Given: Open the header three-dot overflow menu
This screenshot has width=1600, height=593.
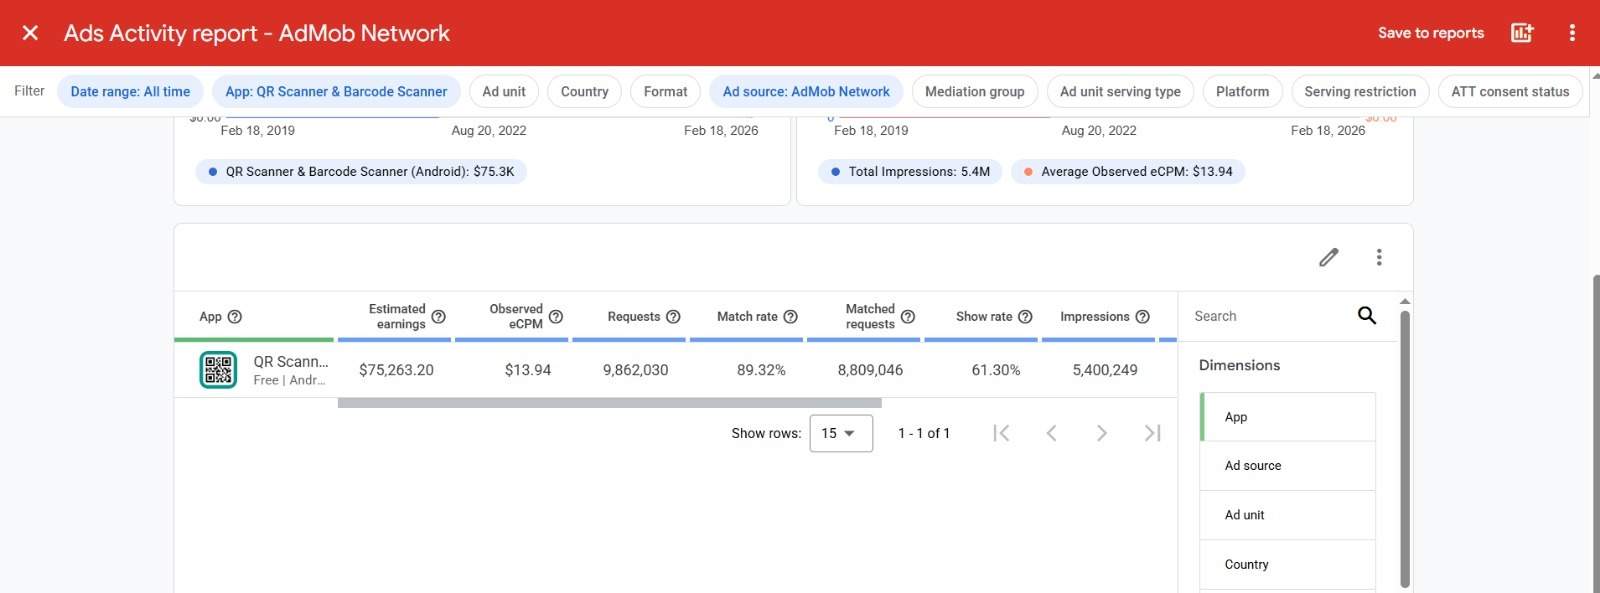Looking at the screenshot, I should [1572, 33].
